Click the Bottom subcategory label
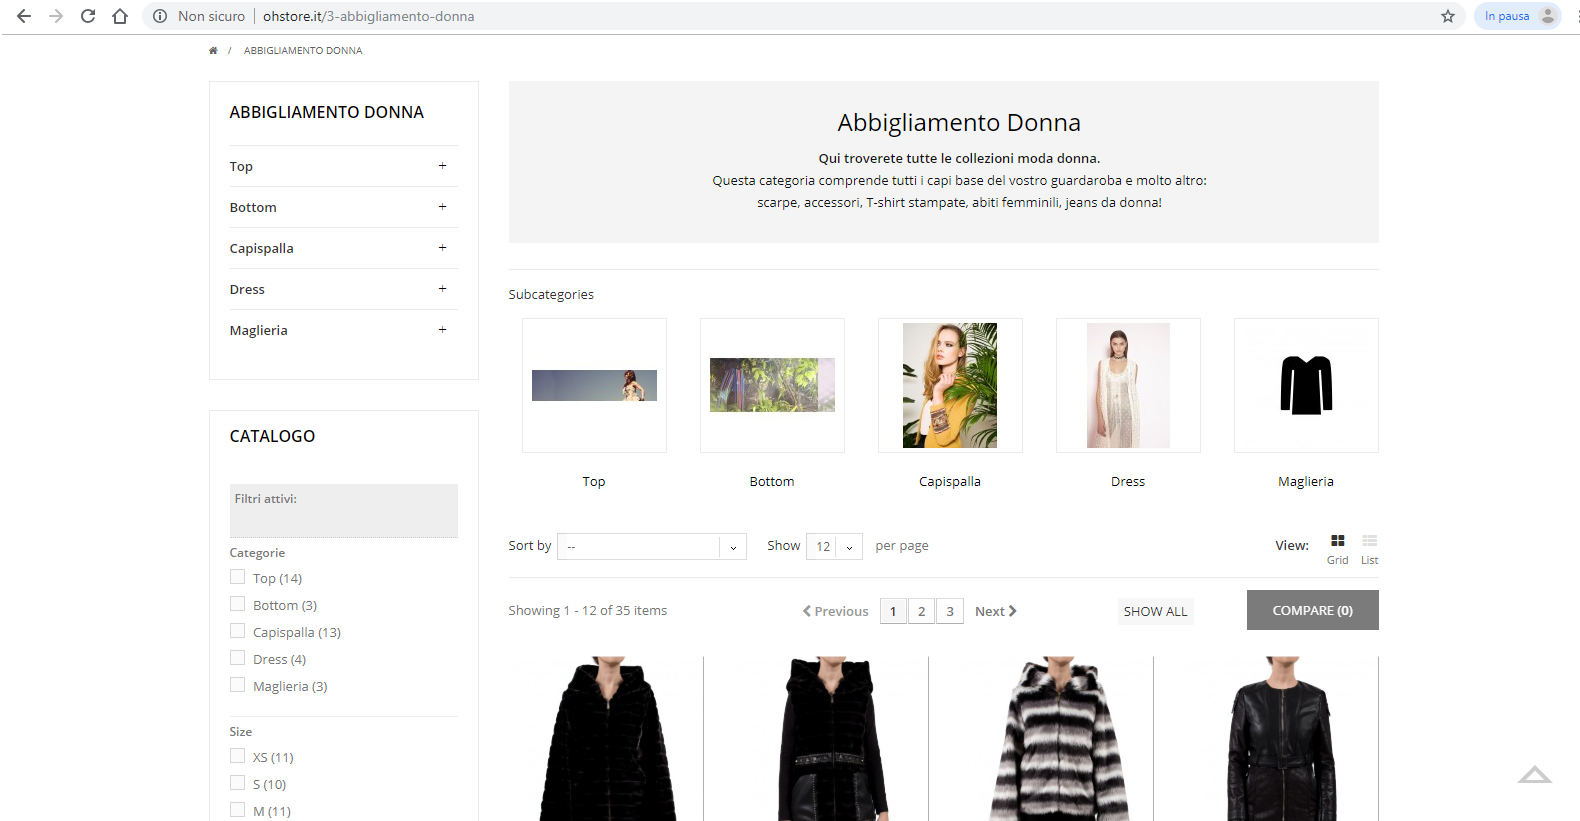This screenshot has width=1580, height=821. tap(772, 482)
